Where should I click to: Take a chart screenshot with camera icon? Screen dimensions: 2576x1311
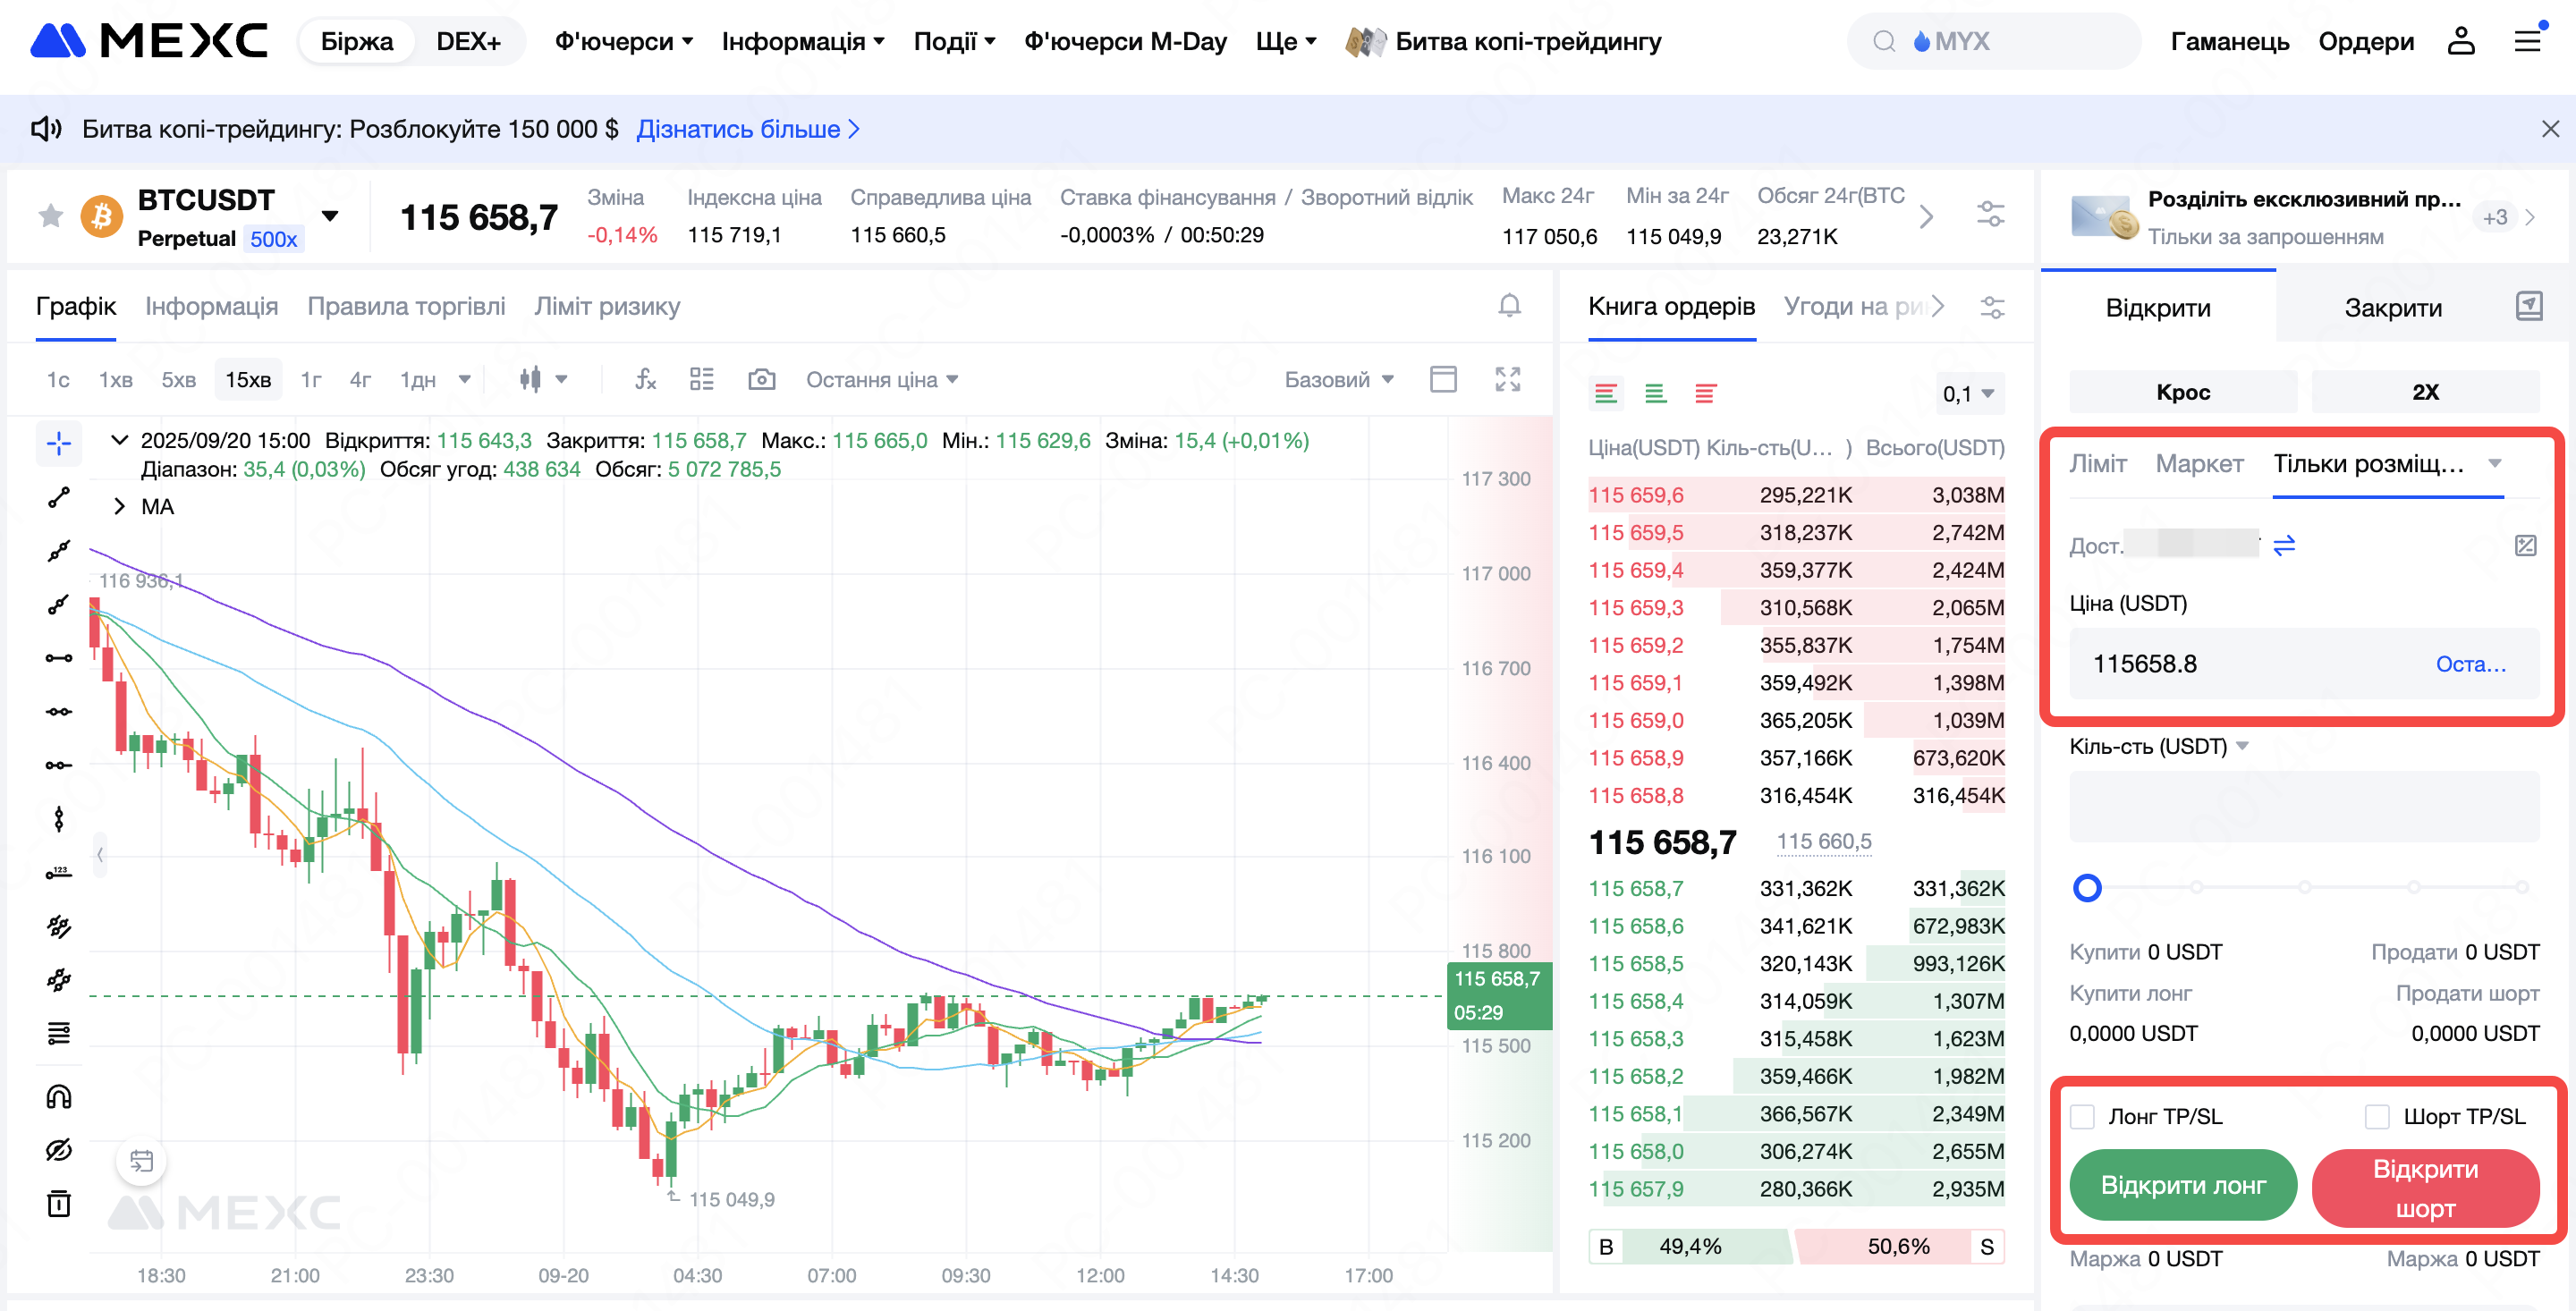[761, 380]
